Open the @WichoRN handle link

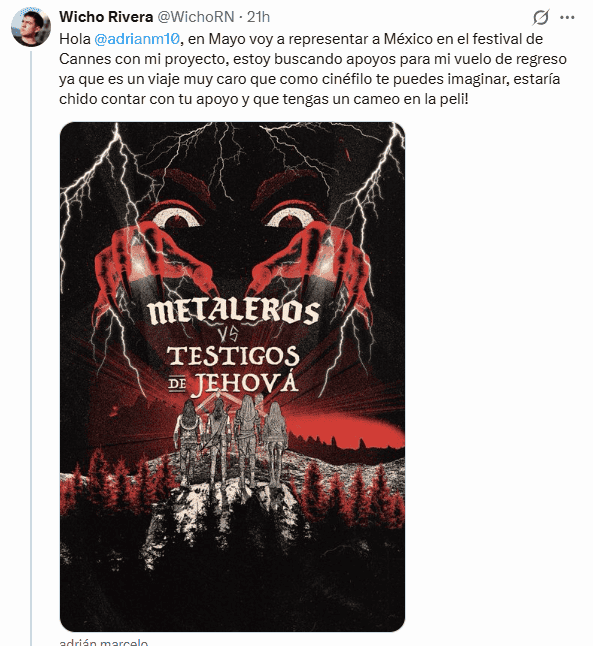coord(196,17)
